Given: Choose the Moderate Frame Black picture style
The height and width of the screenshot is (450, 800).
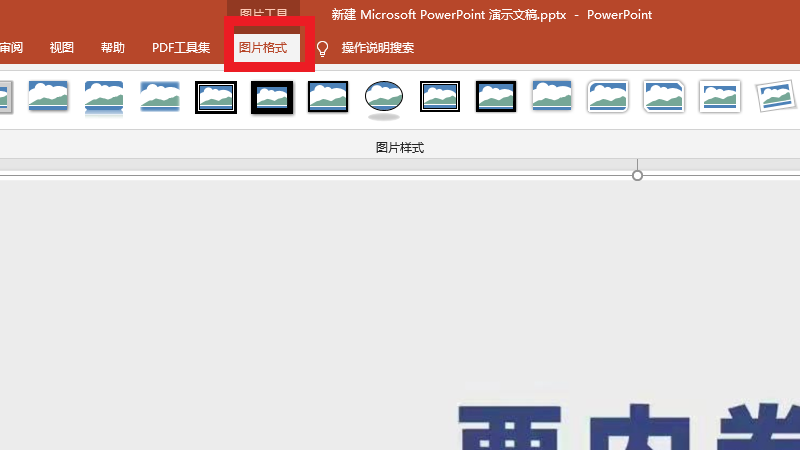Looking at the screenshot, I should 496,97.
